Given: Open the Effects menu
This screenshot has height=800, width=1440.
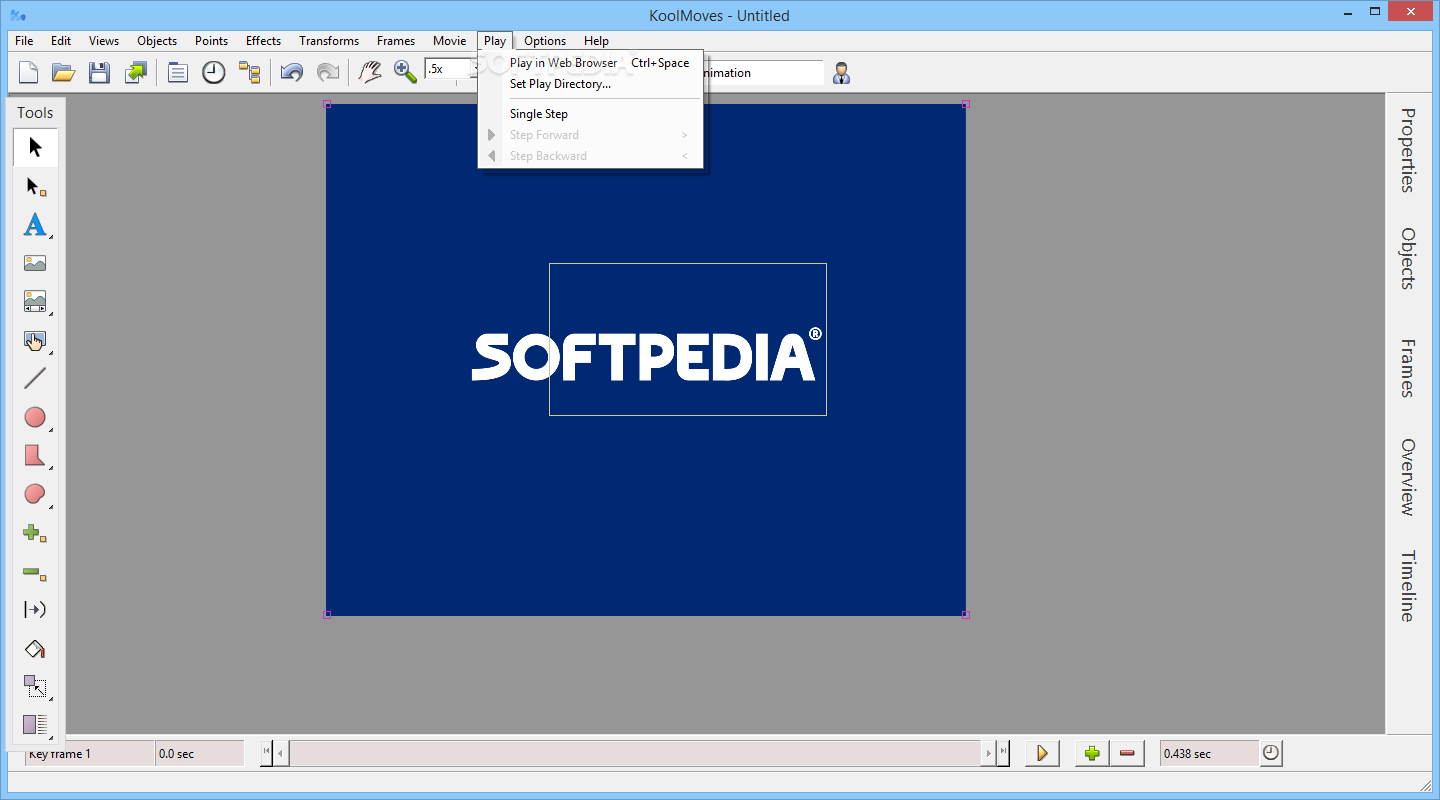Looking at the screenshot, I should [263, 41].
